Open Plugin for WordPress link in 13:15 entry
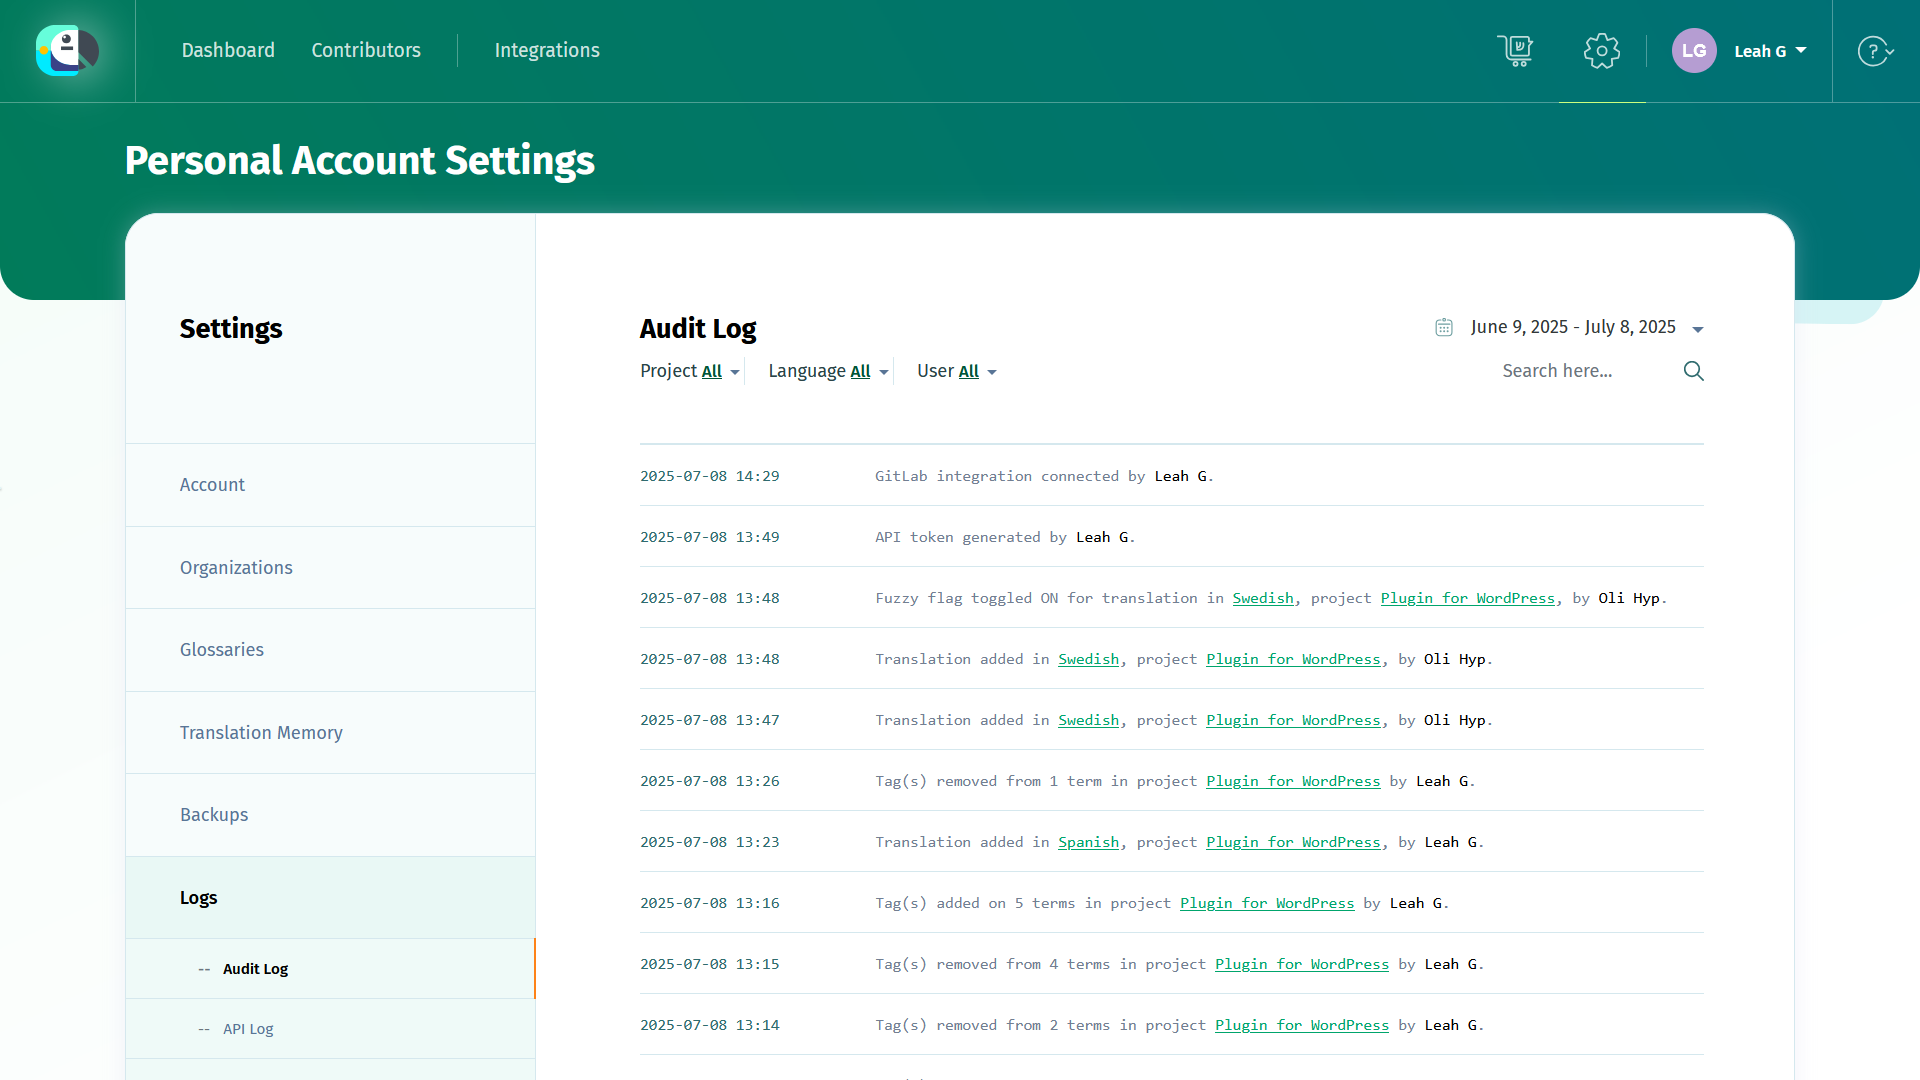Screen dimensions: 1920x1080 pos(1302,964)
